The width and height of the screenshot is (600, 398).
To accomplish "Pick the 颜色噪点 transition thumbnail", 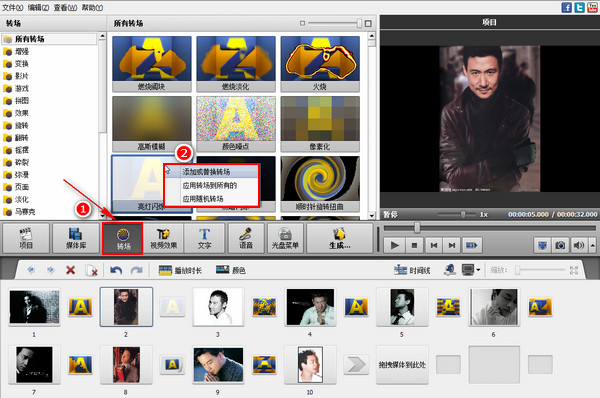I will pyautogui.click(x=236, y=124).
